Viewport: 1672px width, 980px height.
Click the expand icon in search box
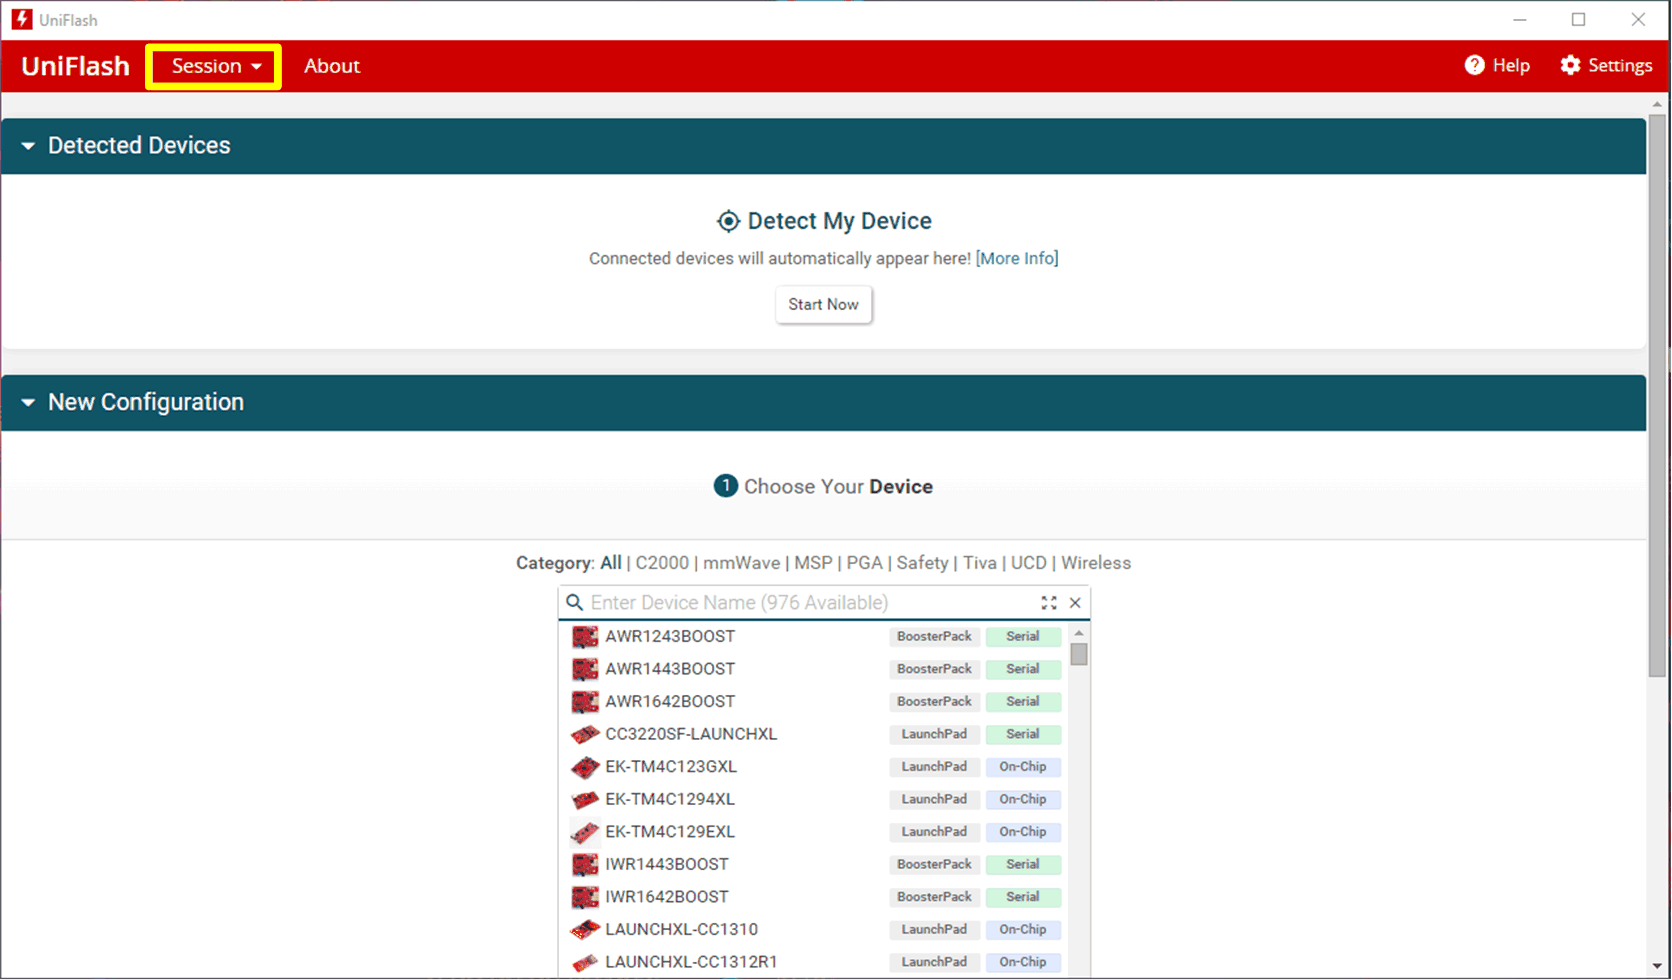pos(1048,603)
